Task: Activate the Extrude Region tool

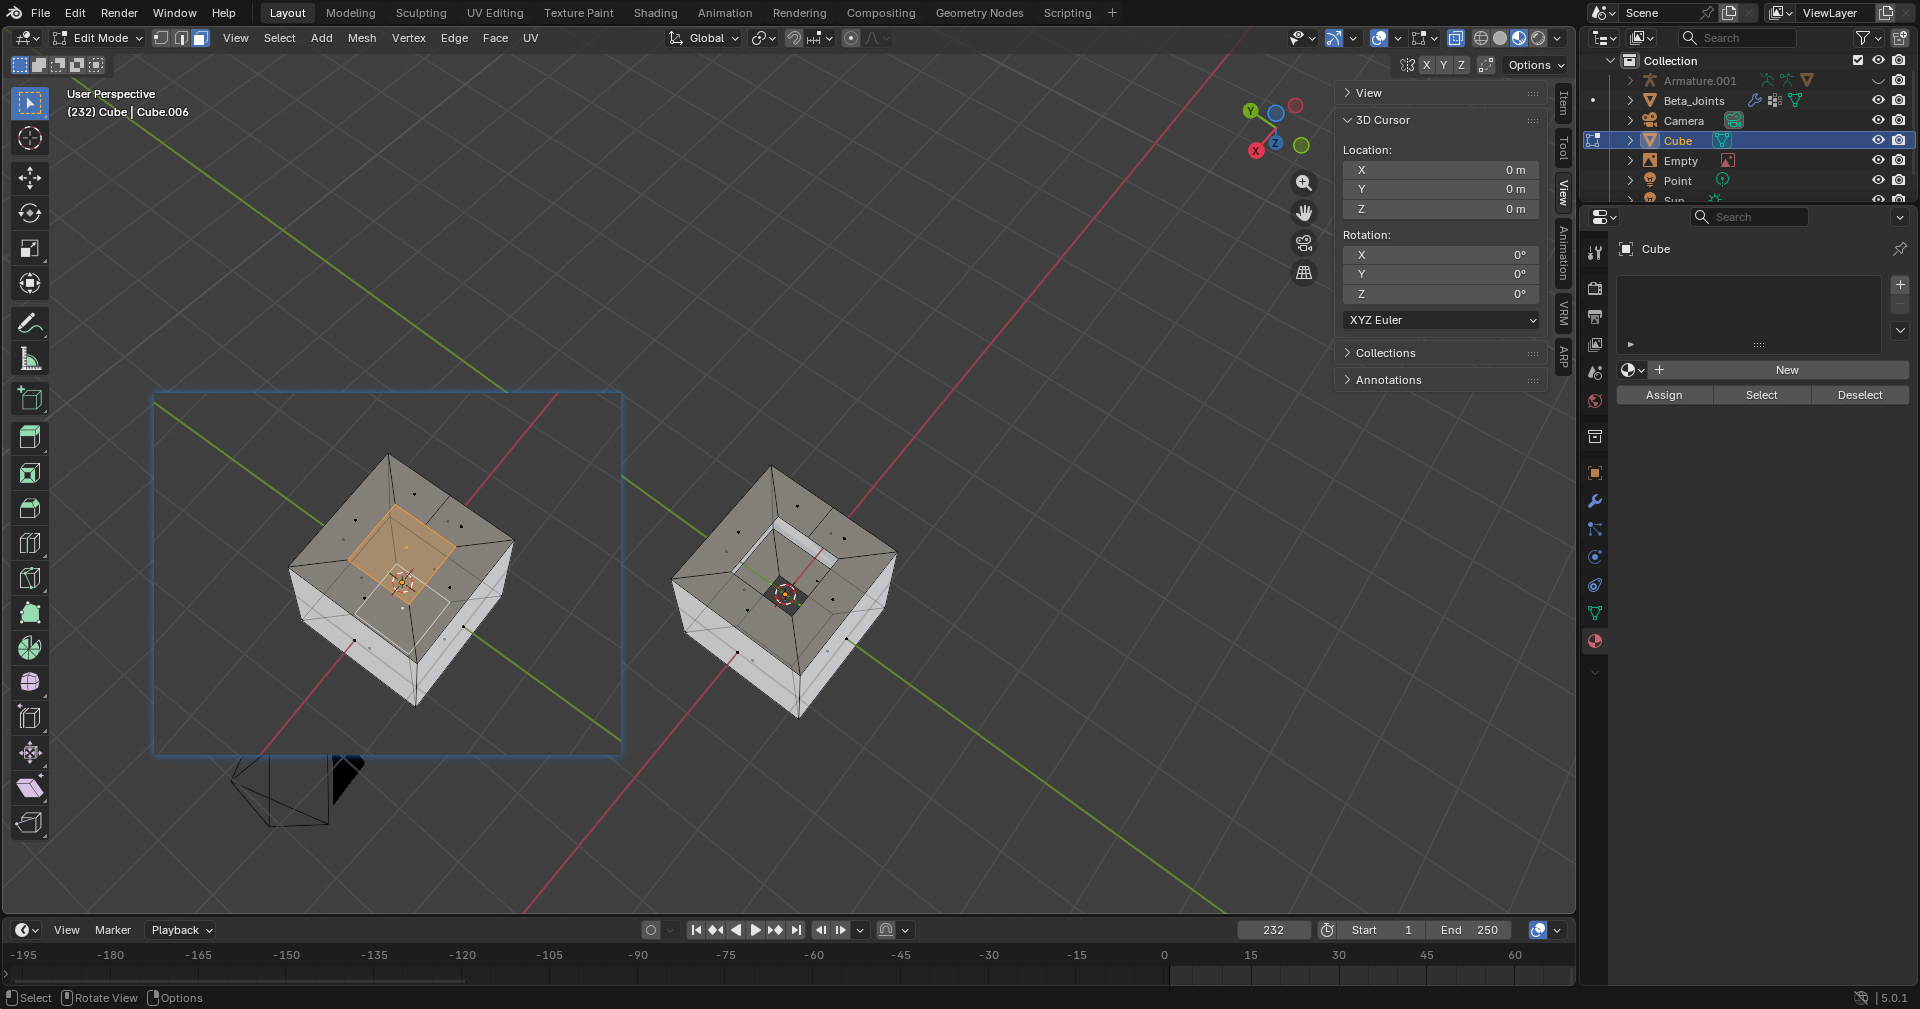Action: [30, 438]
